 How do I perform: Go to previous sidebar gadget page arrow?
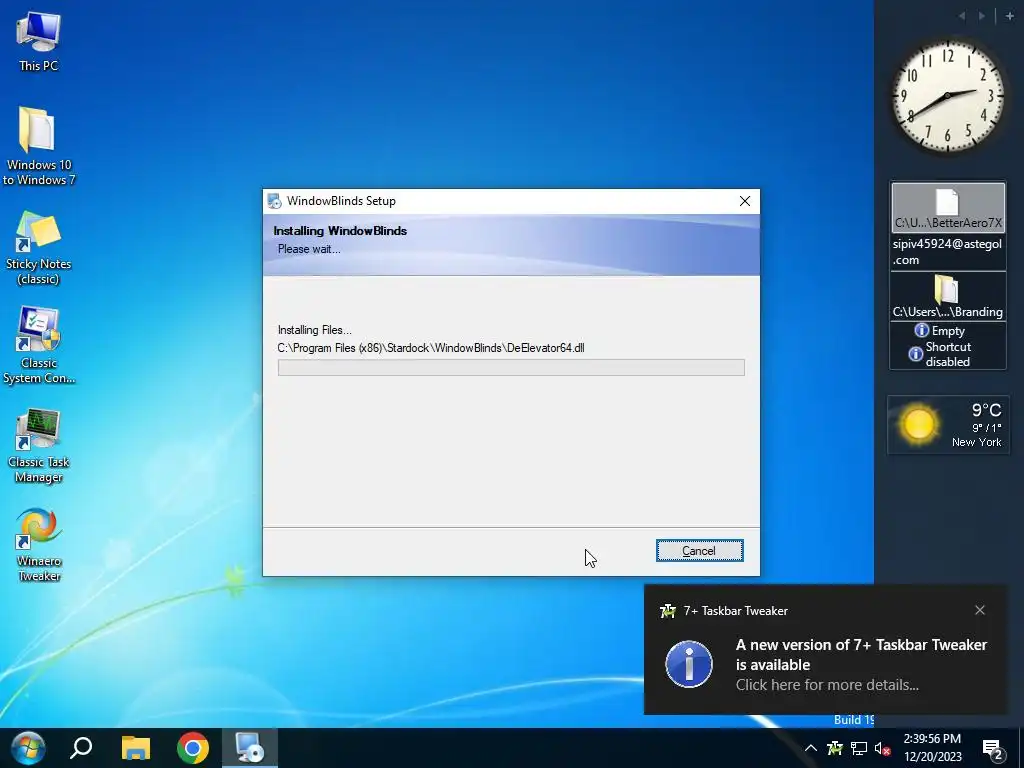[962, 16]
